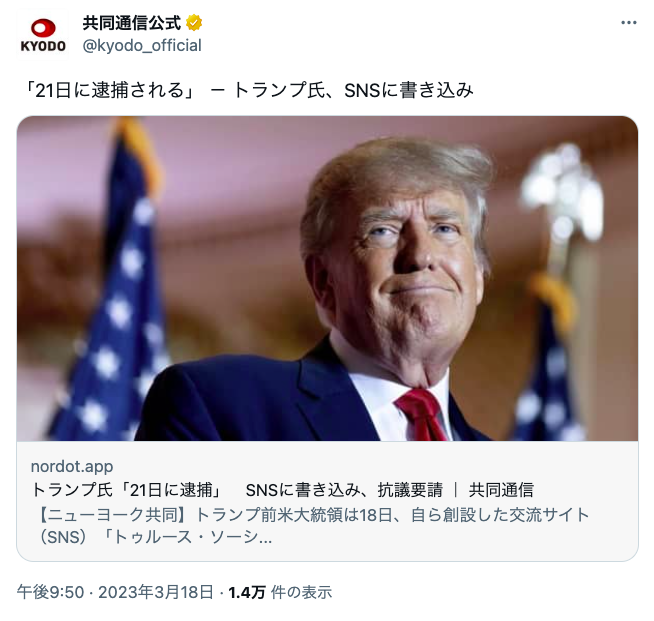Open the Kyodo red emblem avatar

point(43,28)
